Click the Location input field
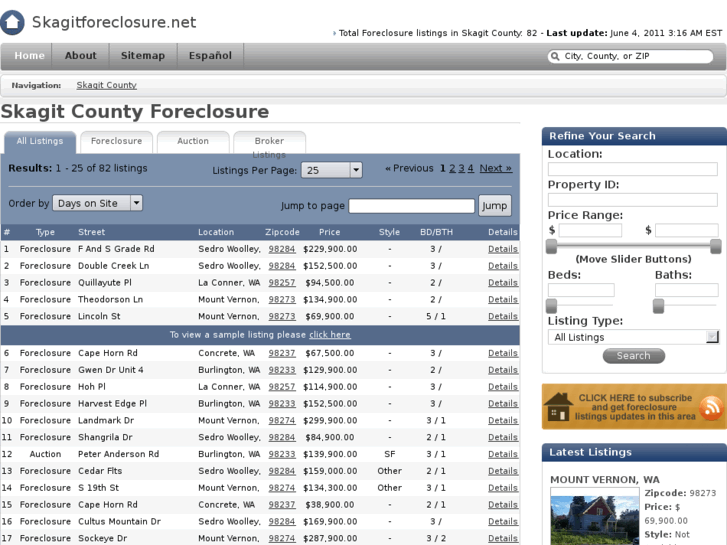This screenshot has width=727, height=545. coord(633,169)
